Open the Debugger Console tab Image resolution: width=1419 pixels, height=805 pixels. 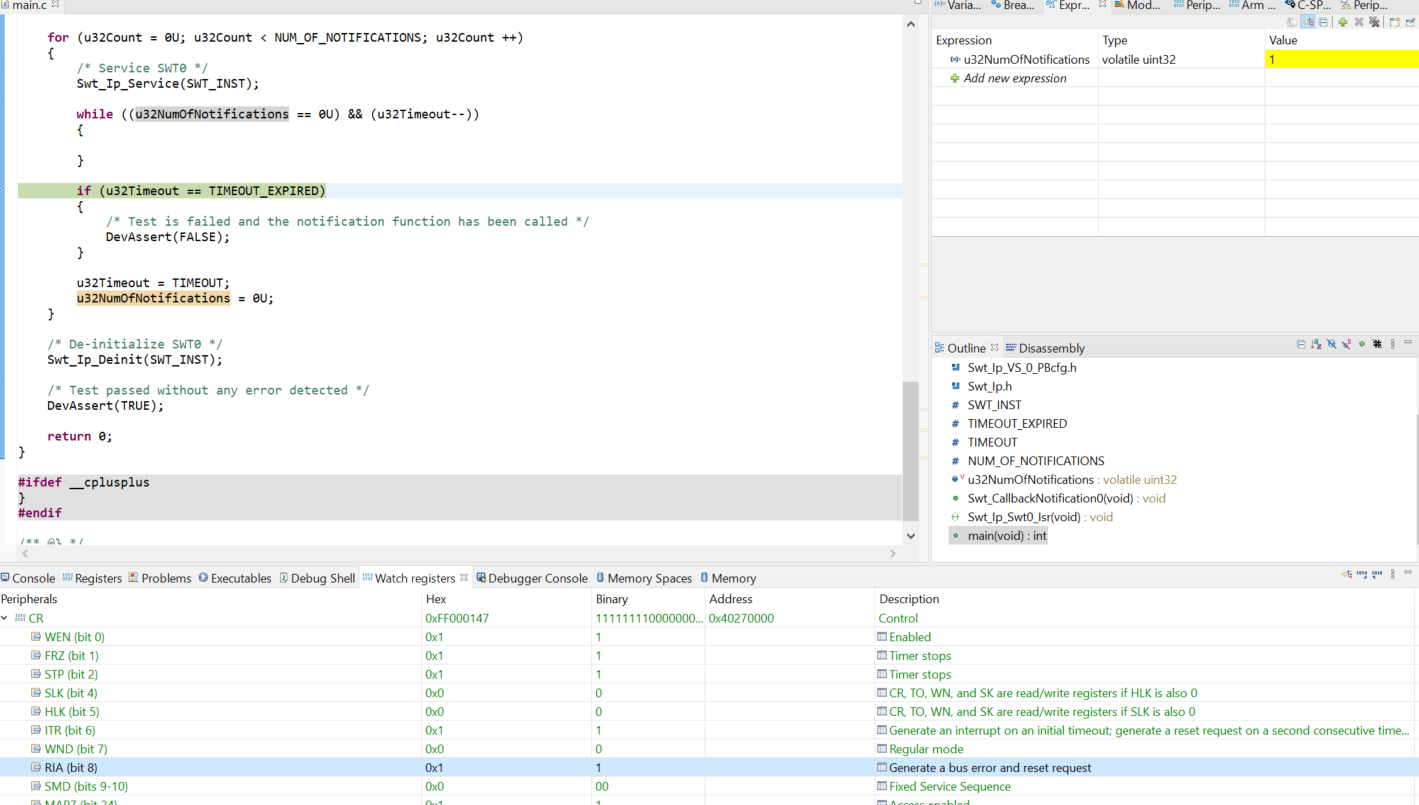532,578
